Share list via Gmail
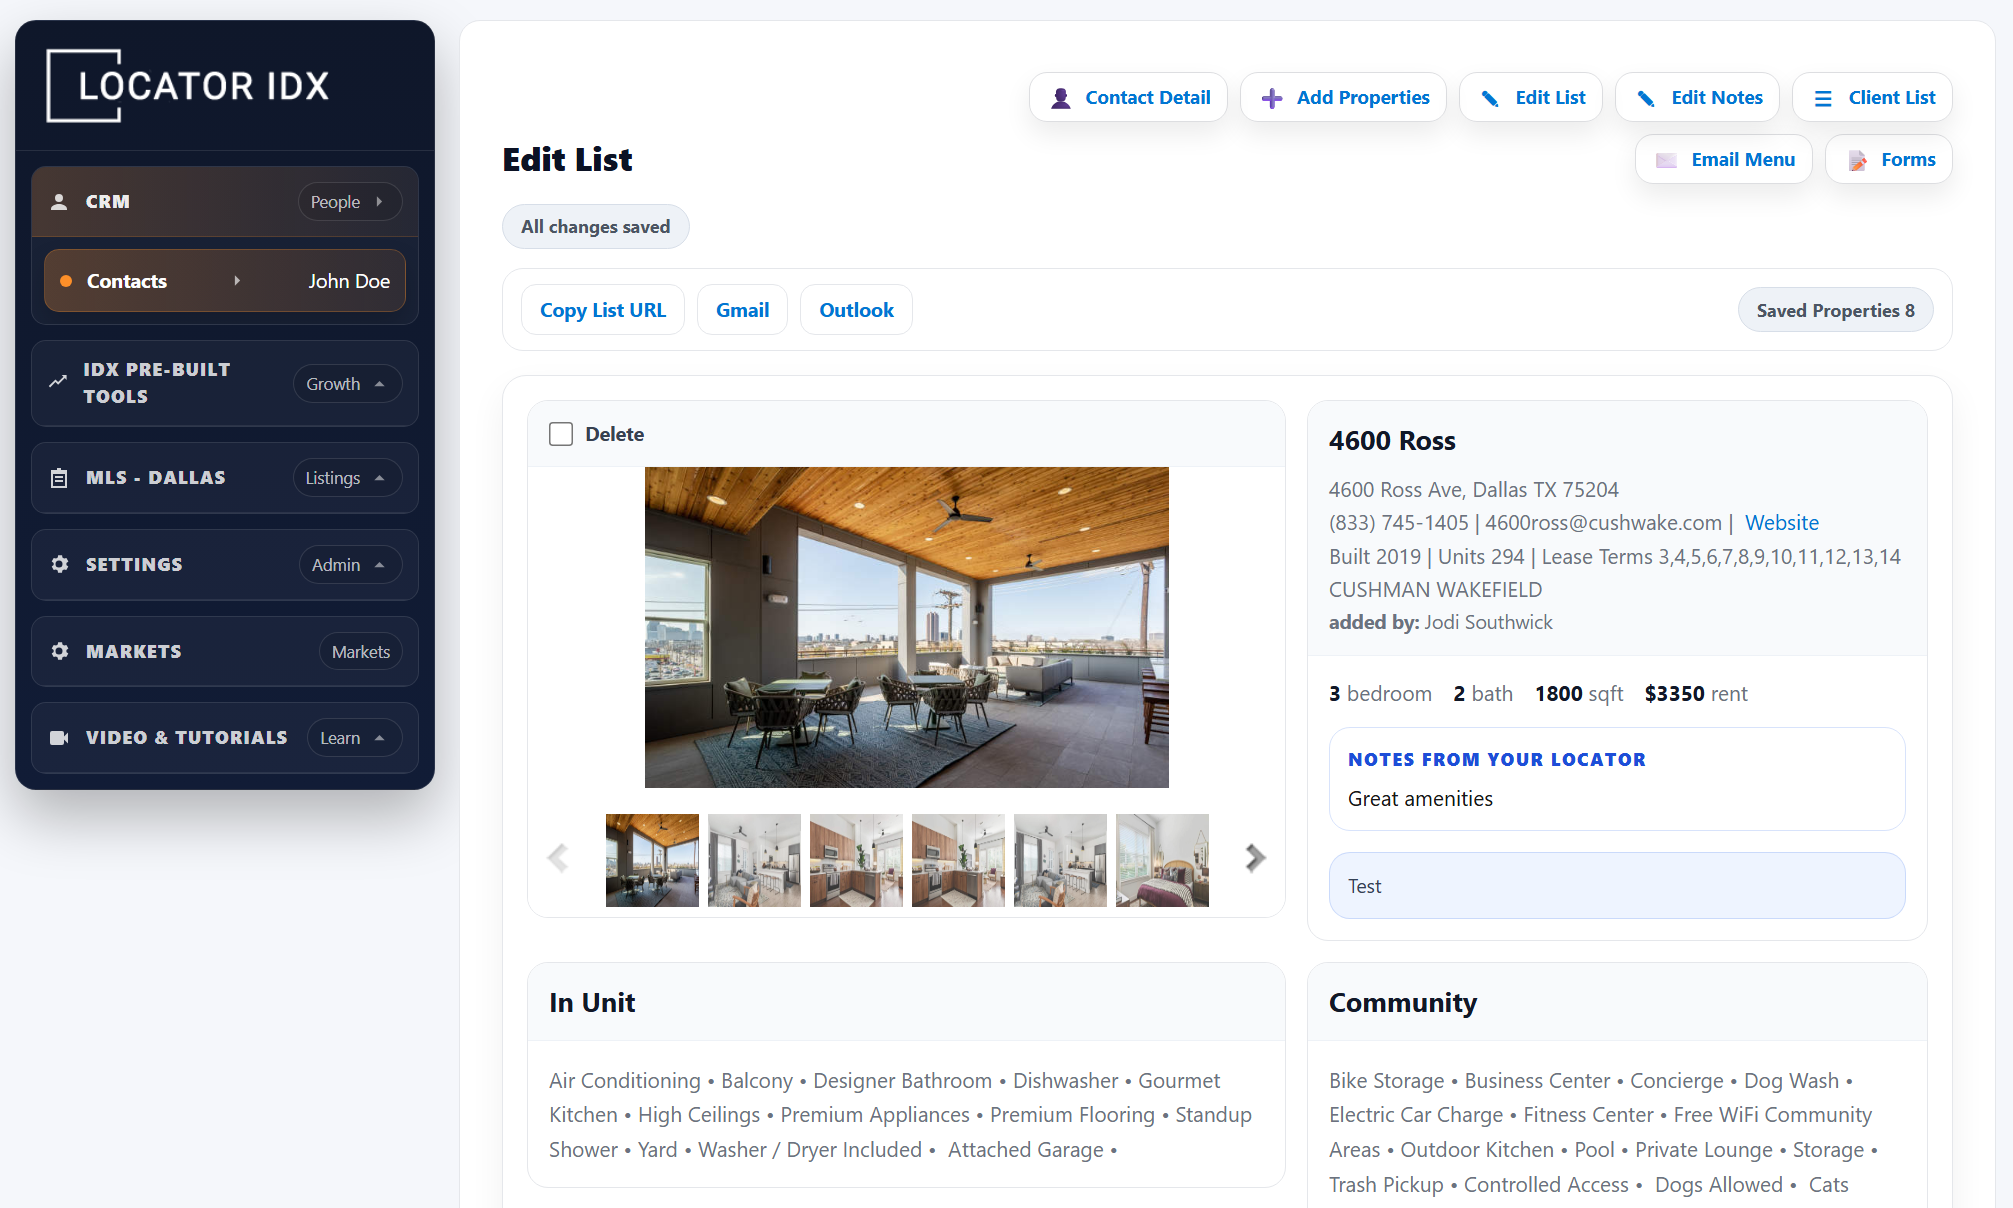 point(742,310)
